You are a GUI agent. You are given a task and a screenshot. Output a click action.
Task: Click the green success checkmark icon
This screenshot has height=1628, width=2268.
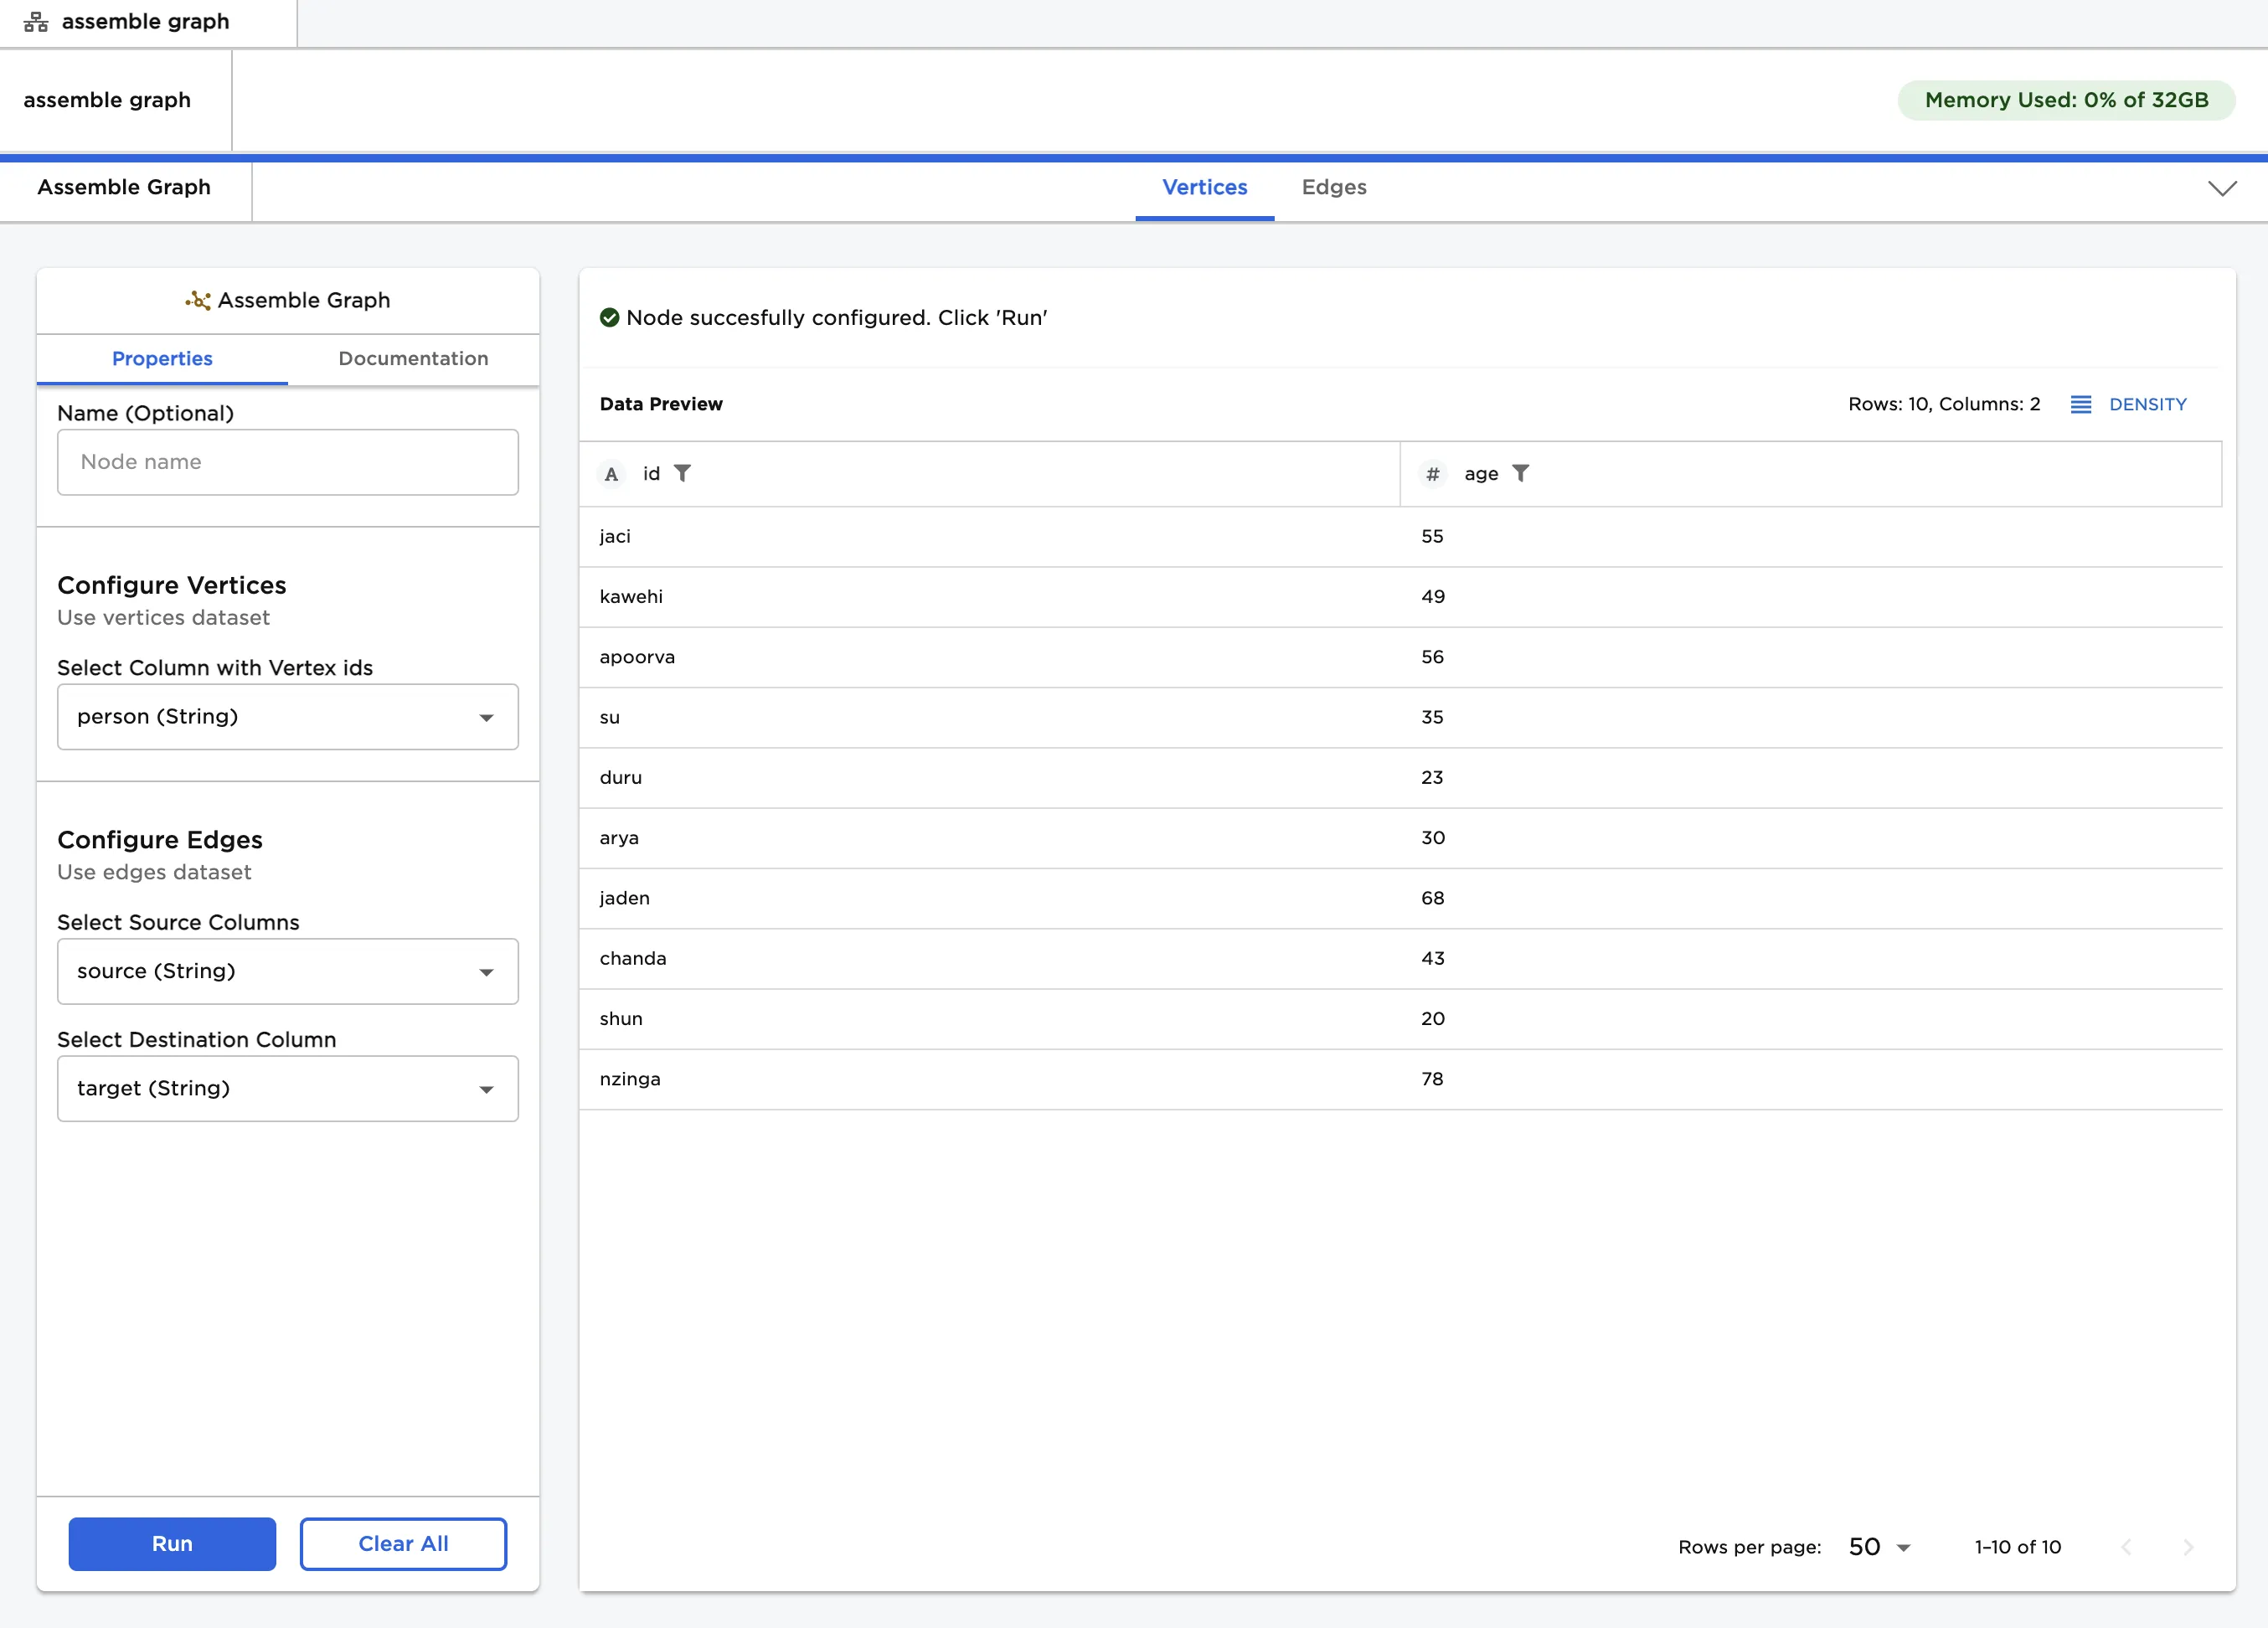pyautogui.click(x=609, y=318)
